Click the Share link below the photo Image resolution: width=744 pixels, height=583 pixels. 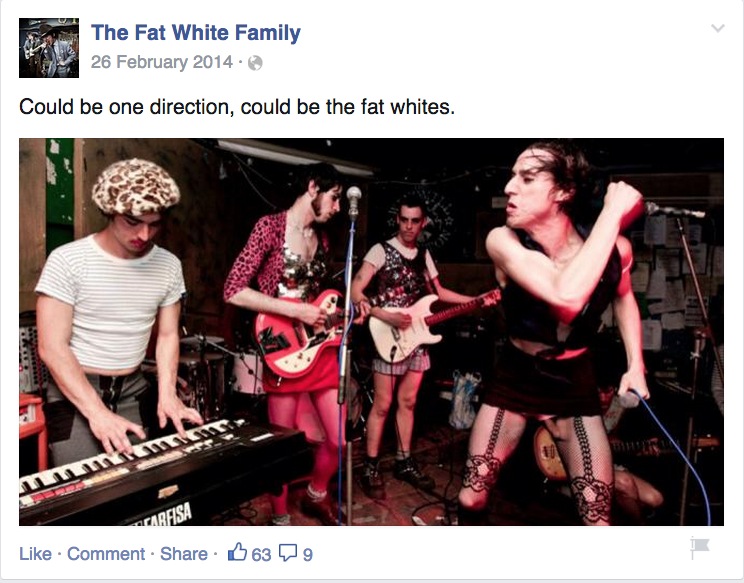coord(184,554)
